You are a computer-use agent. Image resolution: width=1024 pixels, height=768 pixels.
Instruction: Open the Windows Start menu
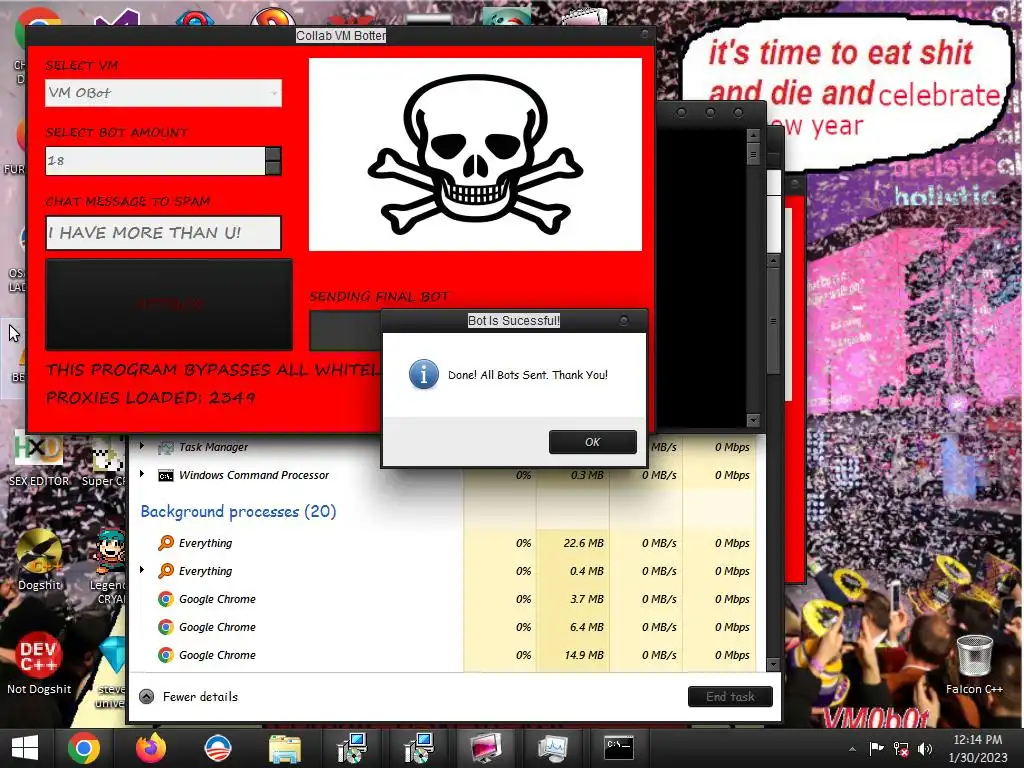click(x=25, y=748)
